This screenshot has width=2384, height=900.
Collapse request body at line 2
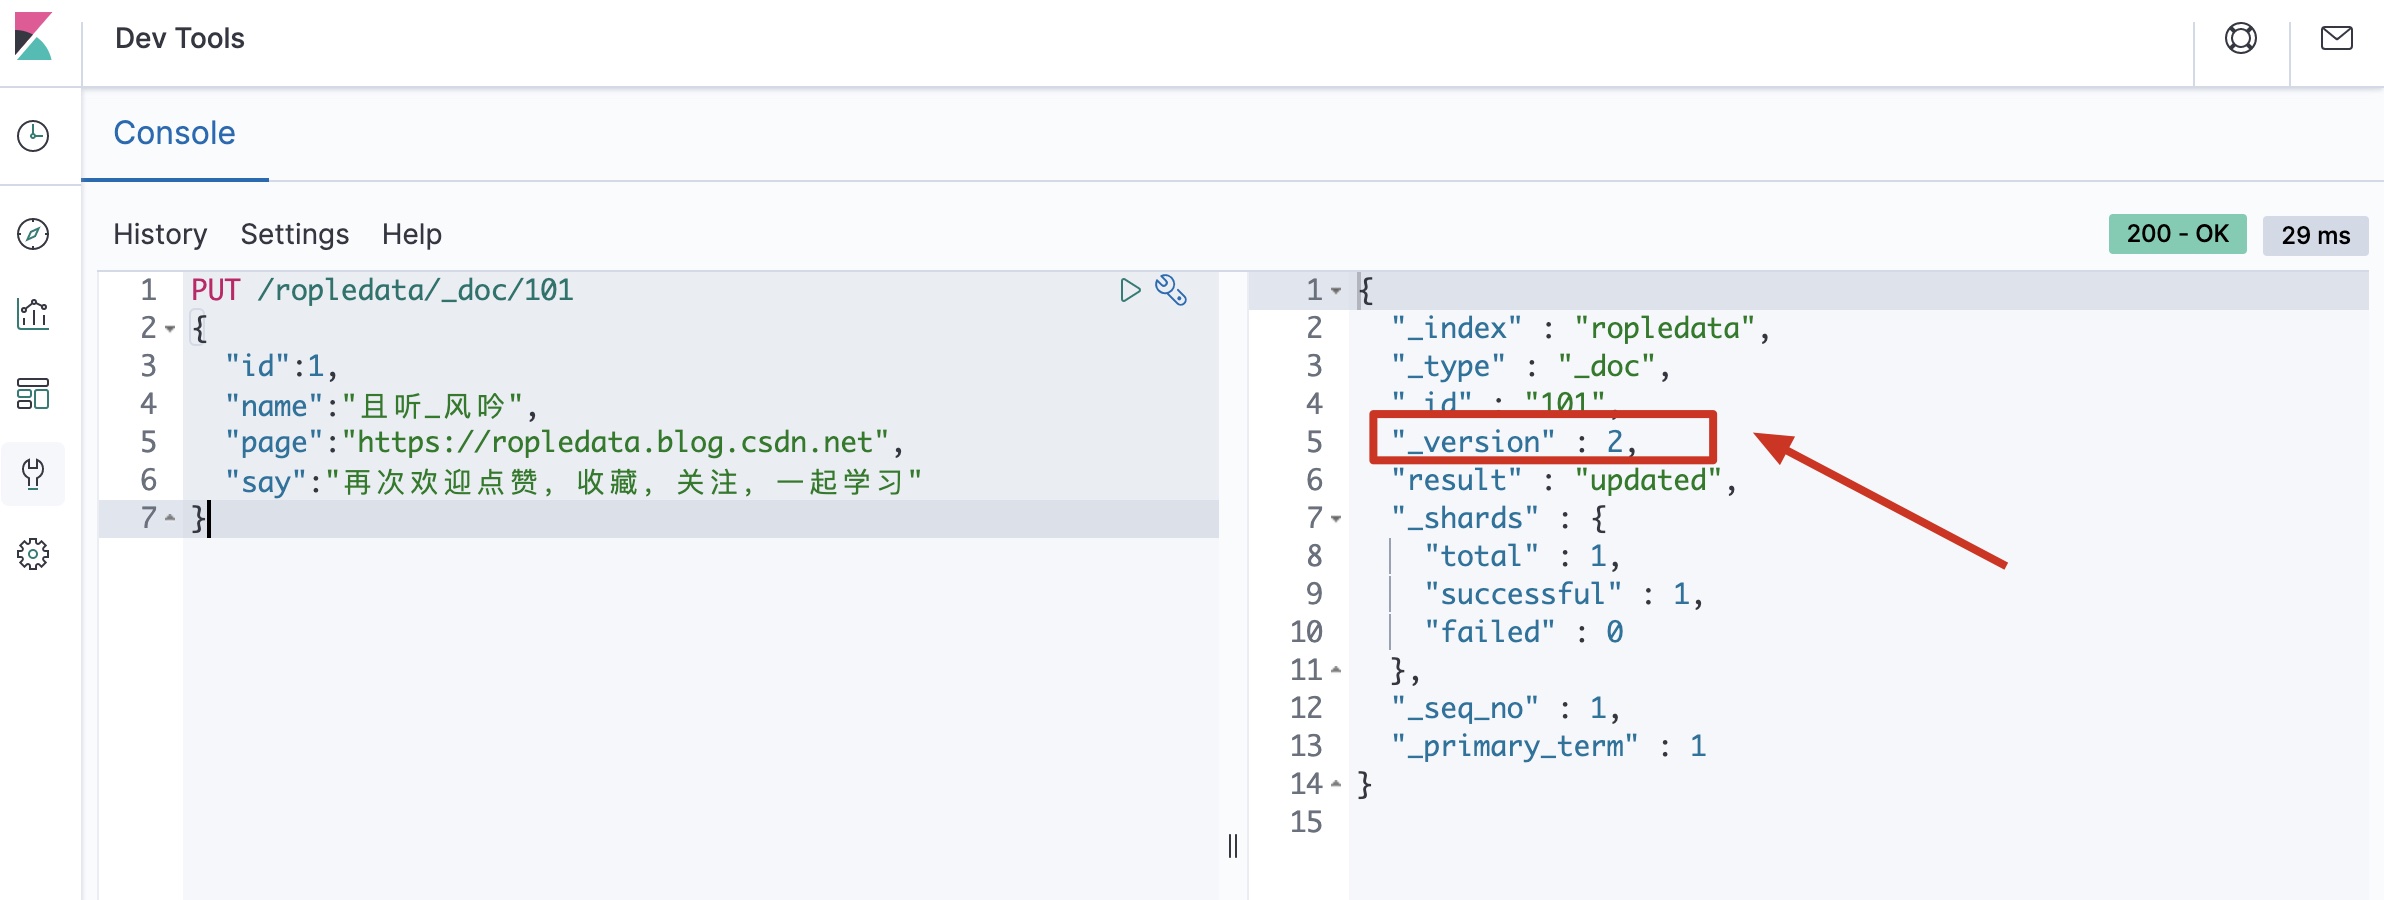(170, 329)
